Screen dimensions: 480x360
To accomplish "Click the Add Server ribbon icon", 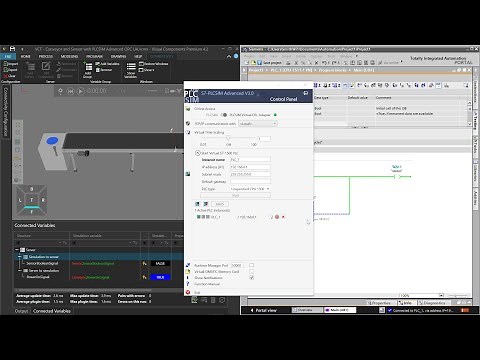I will pyautogui.click(x=30, y=69).
